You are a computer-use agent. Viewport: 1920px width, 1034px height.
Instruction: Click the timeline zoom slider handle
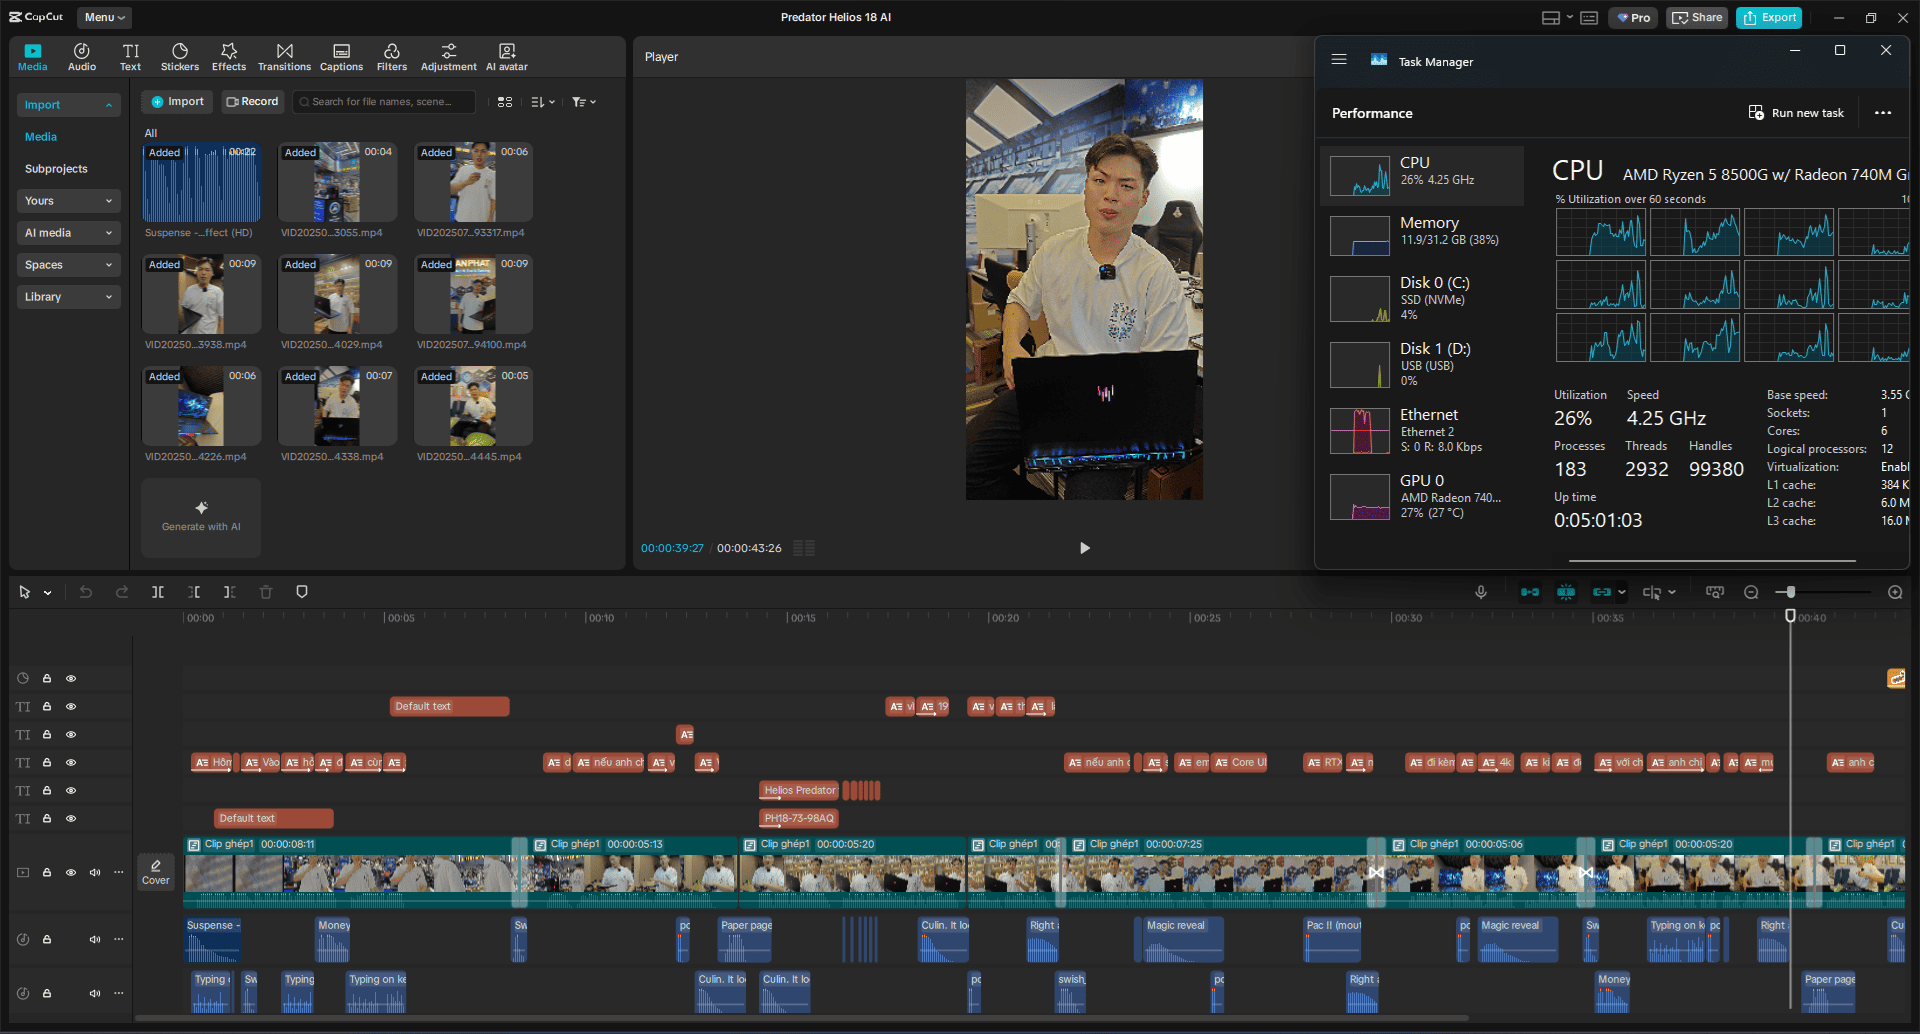tap(1791, 592)
